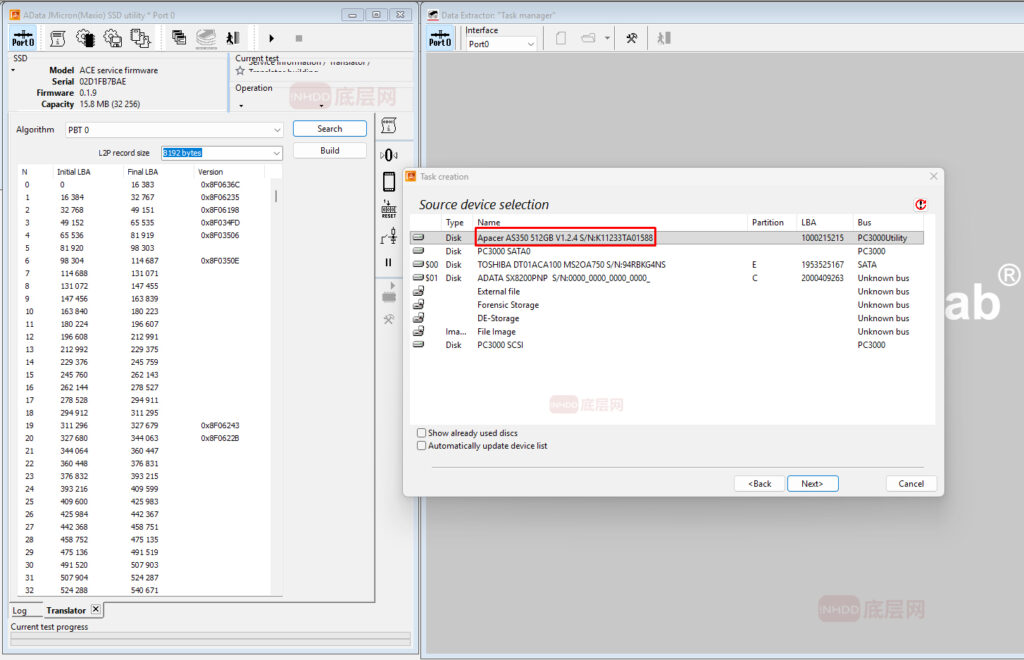Switch to the Log tab
Image resolution: width=1024 pixels, height=660 pixels.
point(20,610)
